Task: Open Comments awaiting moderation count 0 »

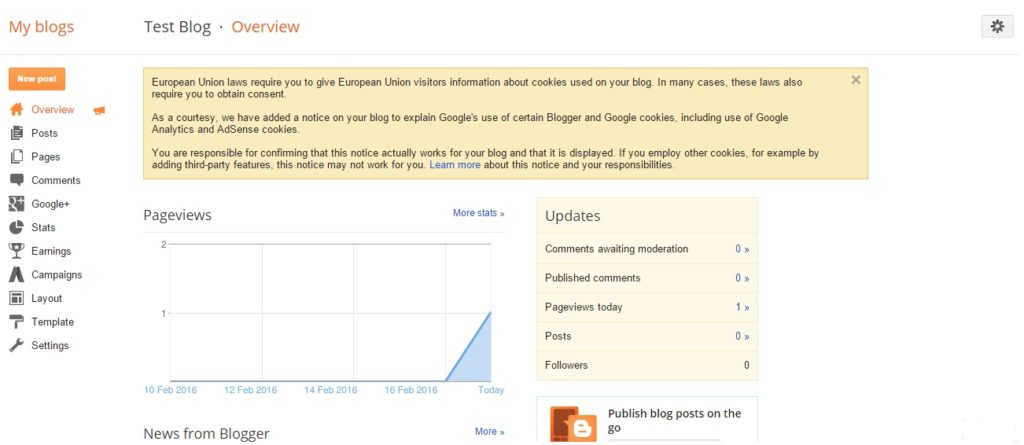Action: [x=742, y=249]
